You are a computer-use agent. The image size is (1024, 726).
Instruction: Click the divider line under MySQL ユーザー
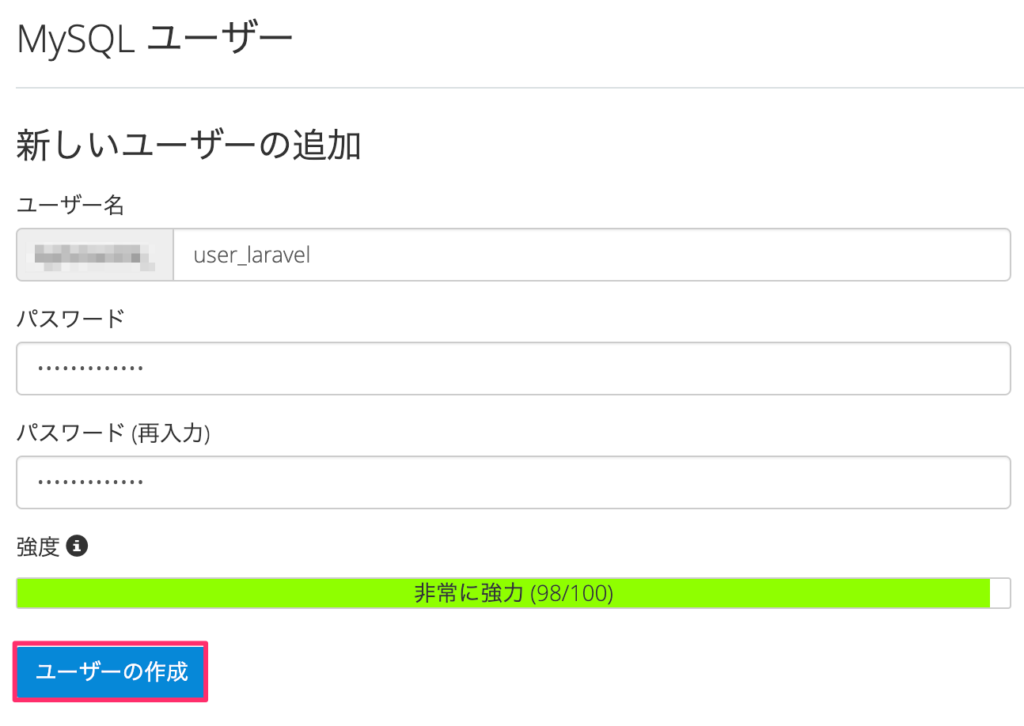pyautogui.click(x=520, y=87)
